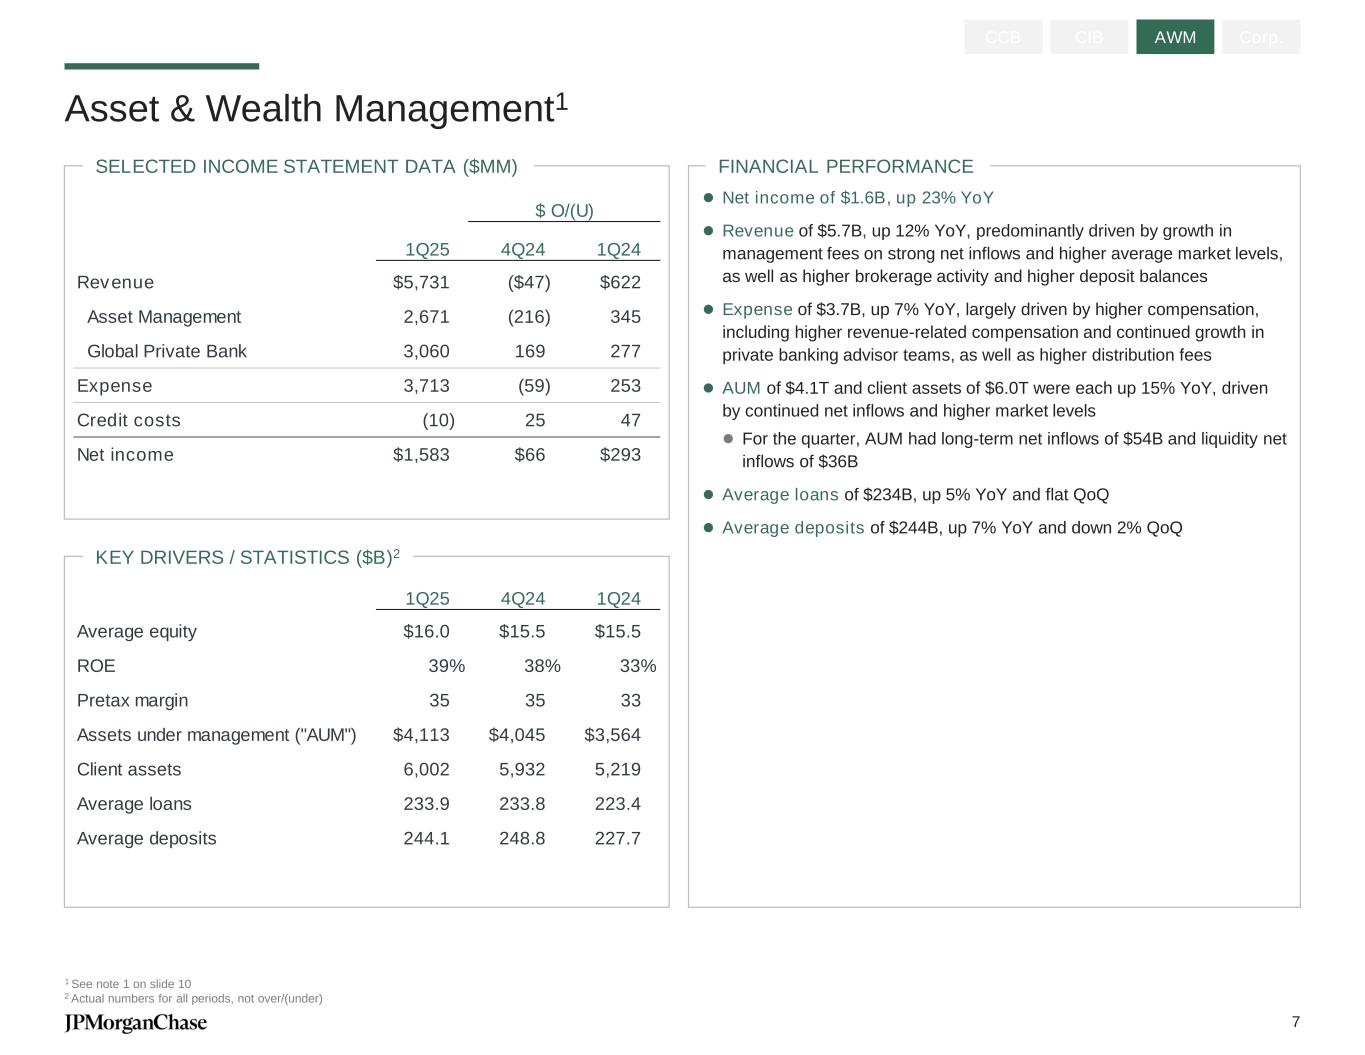
Task: Click the Selected Income Statement Data heading
Action: (306, 167)
